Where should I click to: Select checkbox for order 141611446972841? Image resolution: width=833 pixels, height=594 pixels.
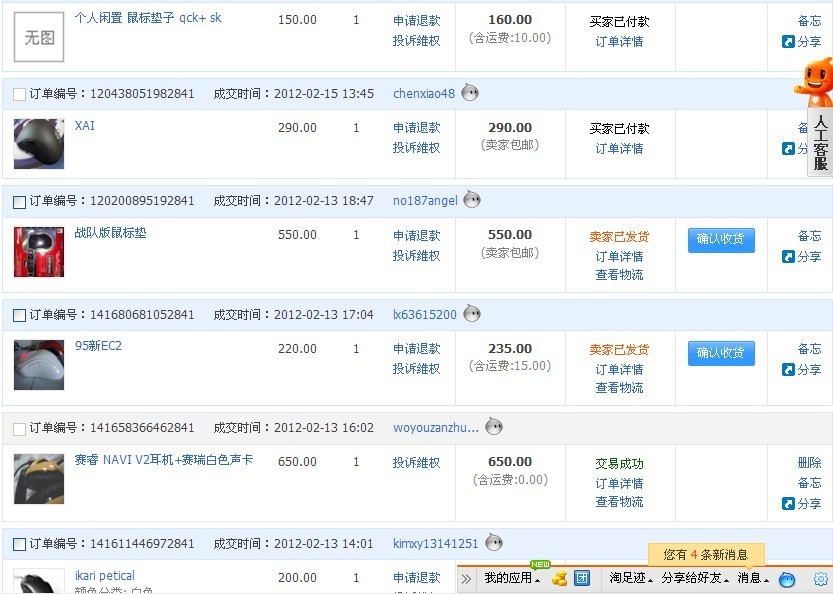point(19,545)
